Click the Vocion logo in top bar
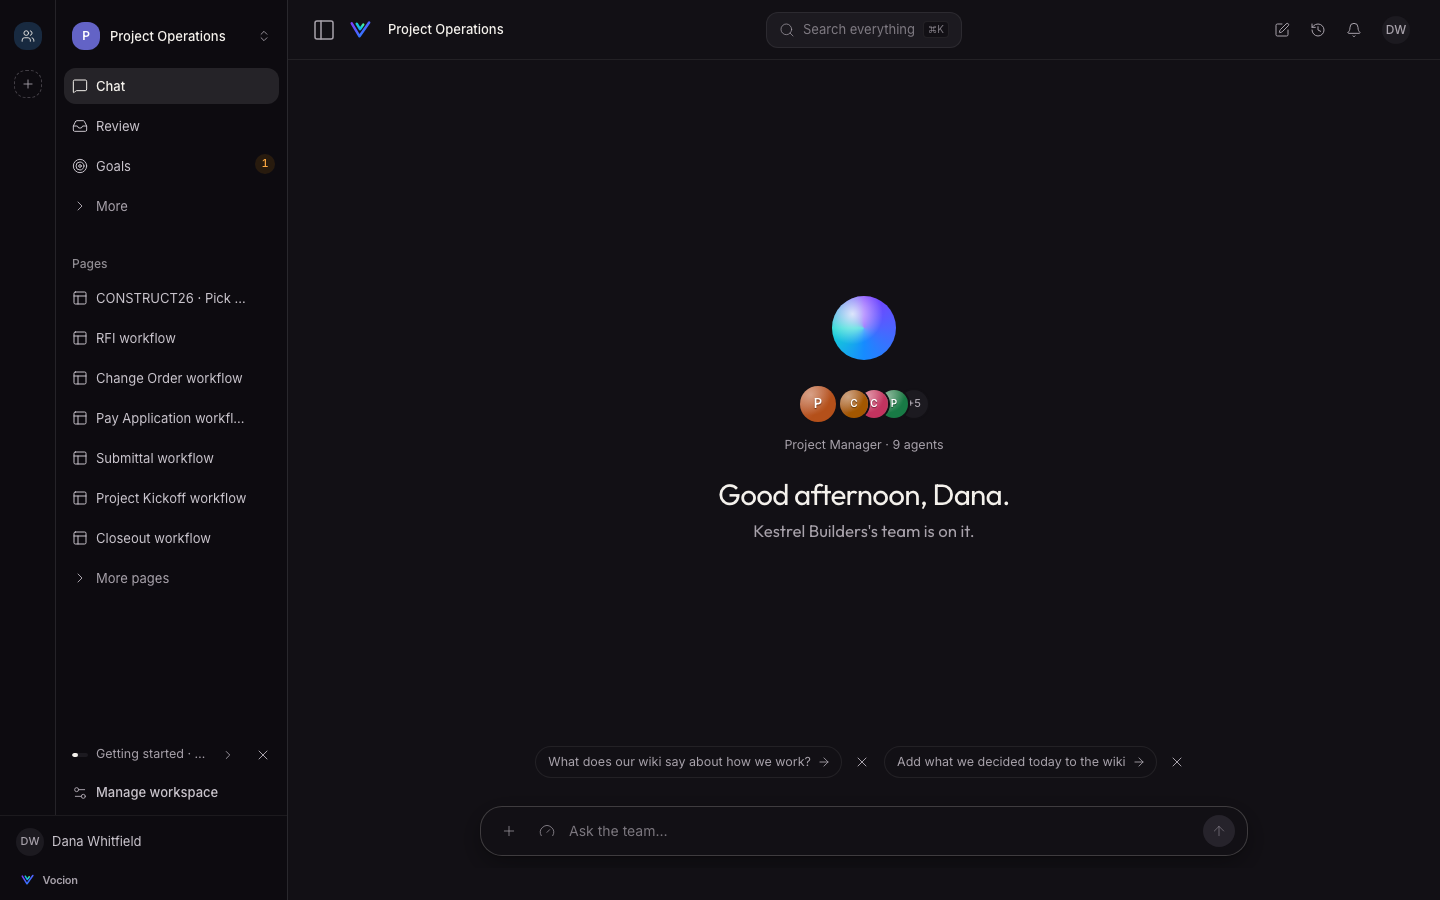The image size is (1440, 900). (x=361, y=30)
